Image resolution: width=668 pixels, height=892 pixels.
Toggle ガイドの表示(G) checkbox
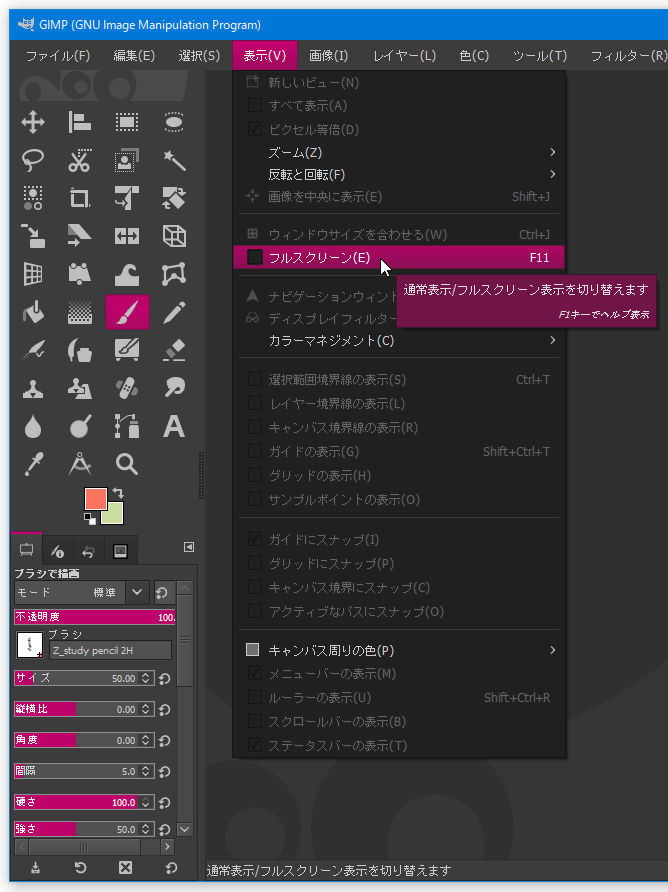(254, 451)
